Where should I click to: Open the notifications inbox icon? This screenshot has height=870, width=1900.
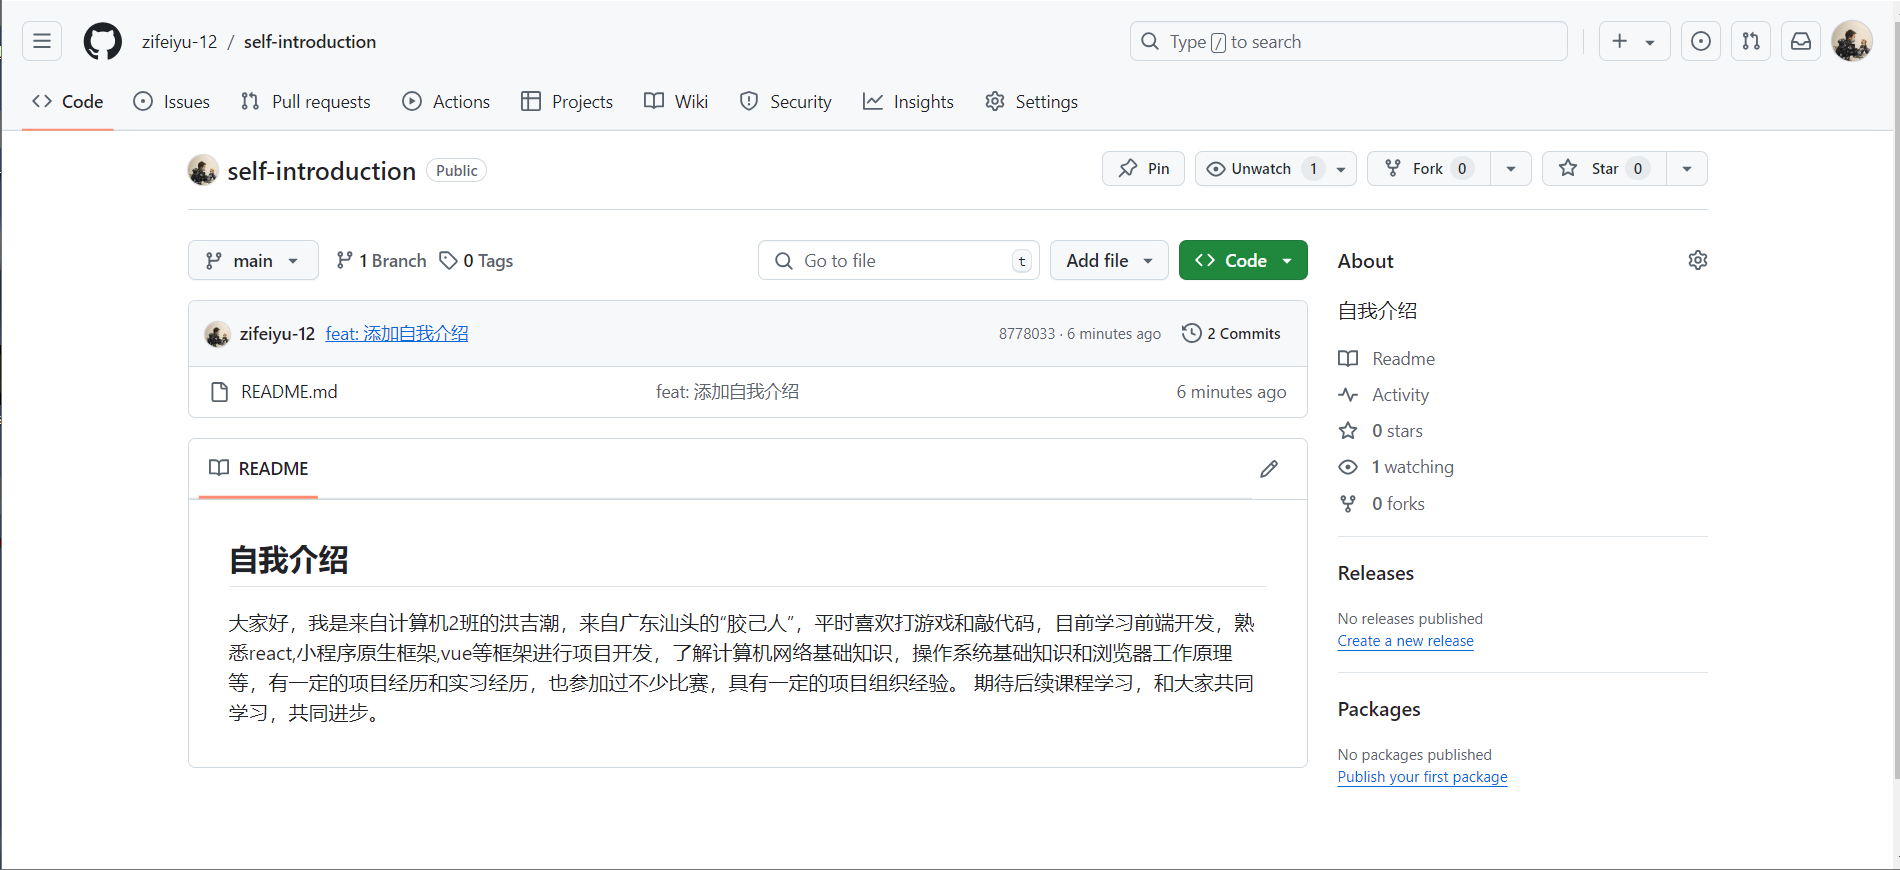(x=1801, y=41)
